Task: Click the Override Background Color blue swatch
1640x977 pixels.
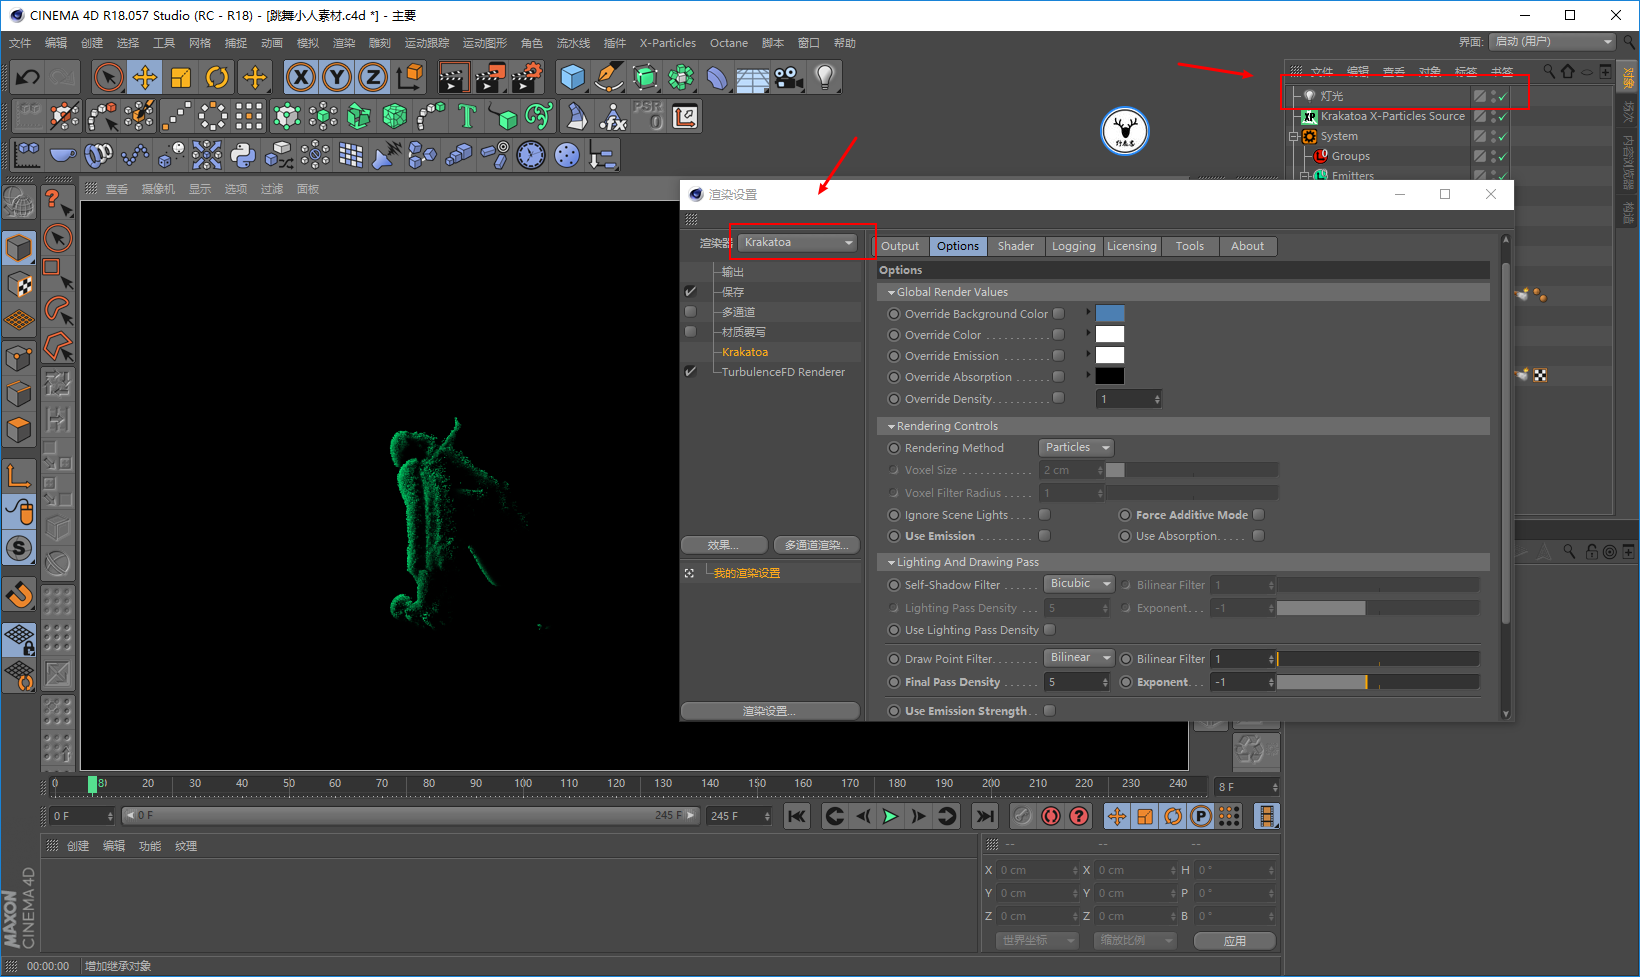Action: [1110, 313]
